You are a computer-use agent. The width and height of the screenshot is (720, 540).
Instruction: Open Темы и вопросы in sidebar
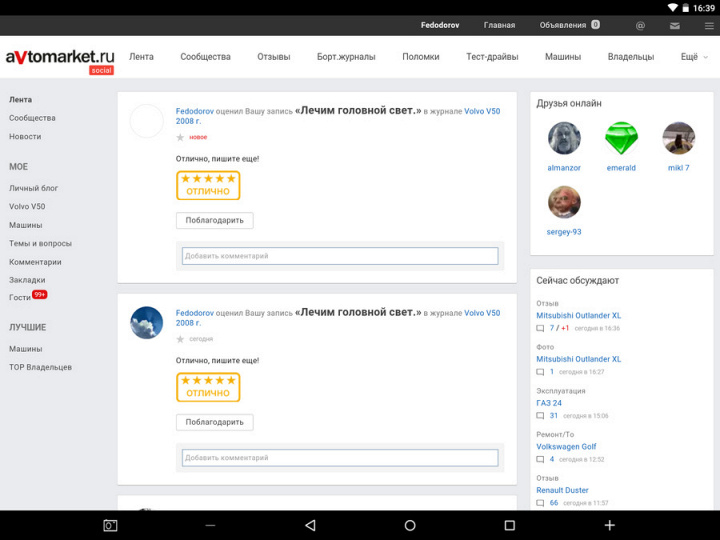click(40, 243)
